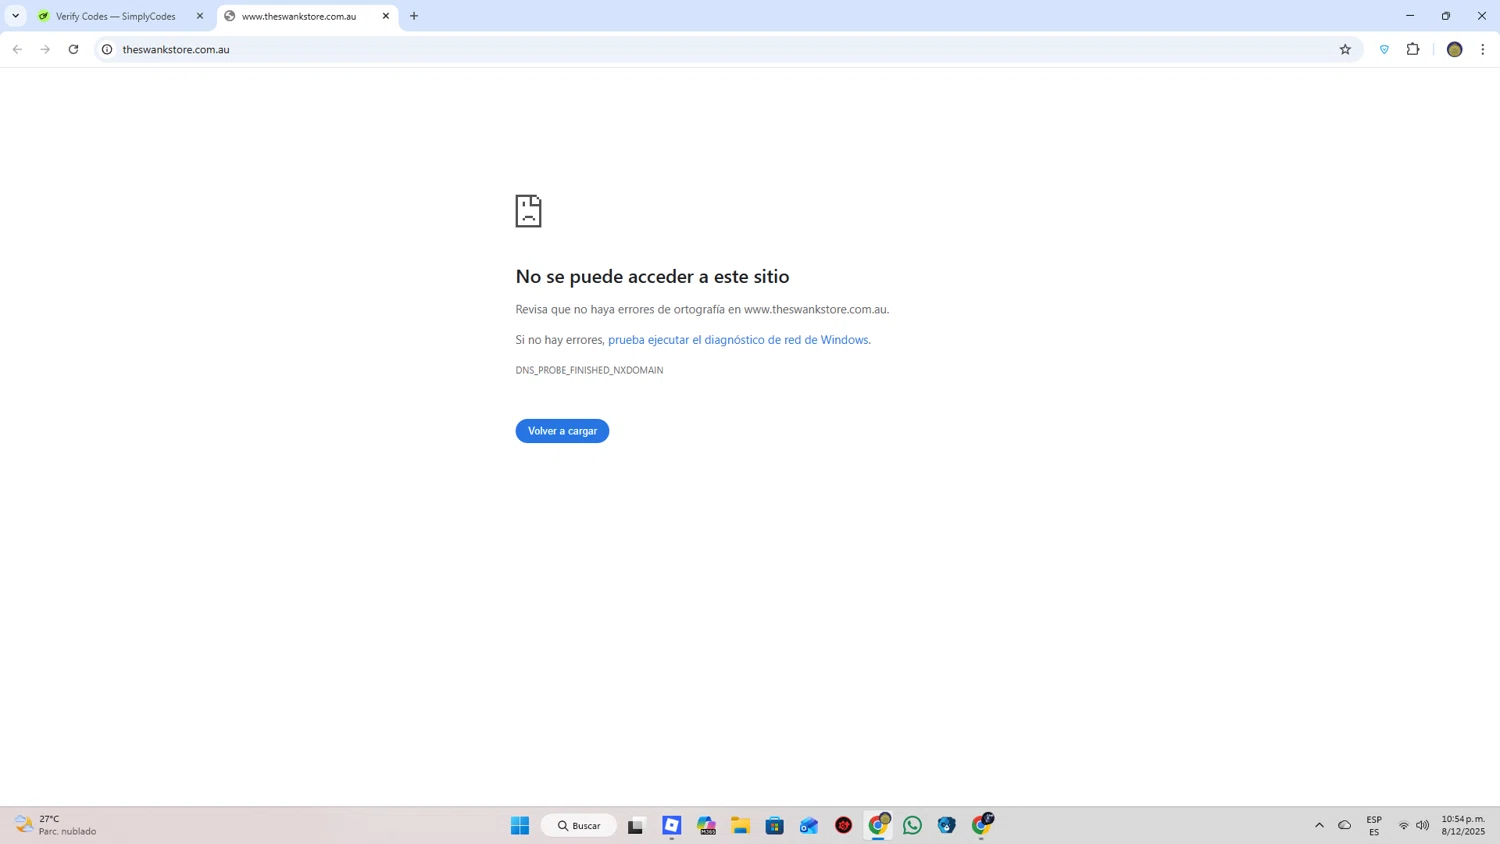Close the Verify Codes SimplyCodes tab
1500x844 pixels.
[200, 16]
